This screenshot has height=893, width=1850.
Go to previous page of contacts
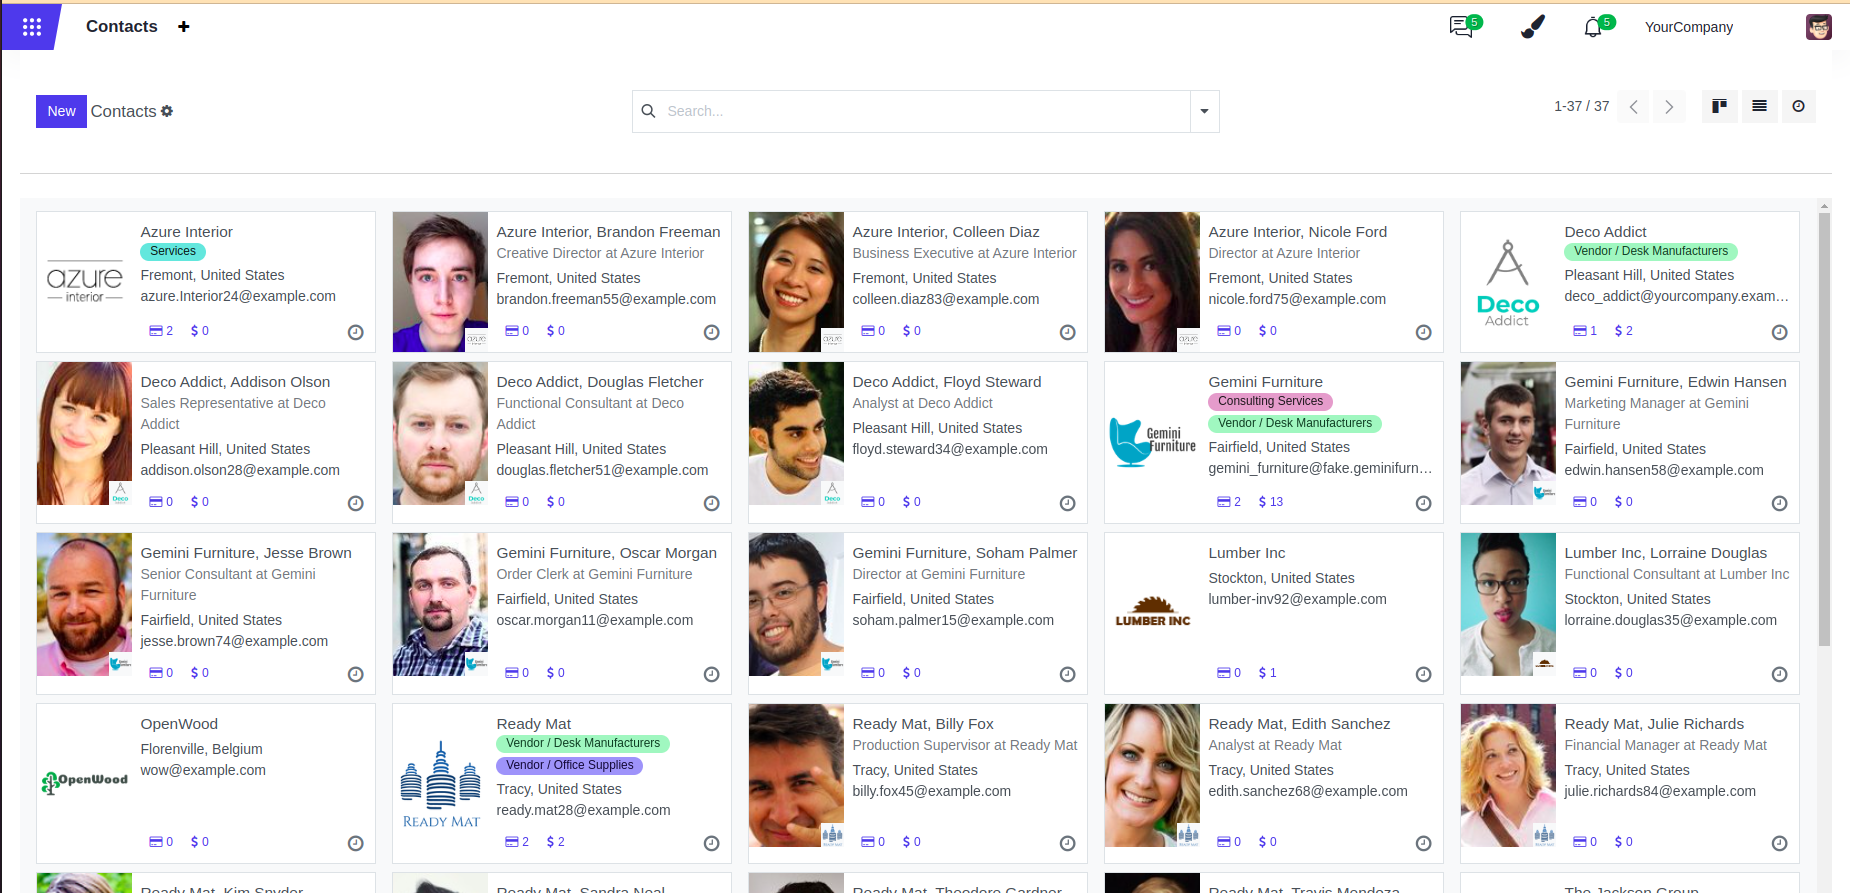pyautogui.click(x=1633, y=107)
